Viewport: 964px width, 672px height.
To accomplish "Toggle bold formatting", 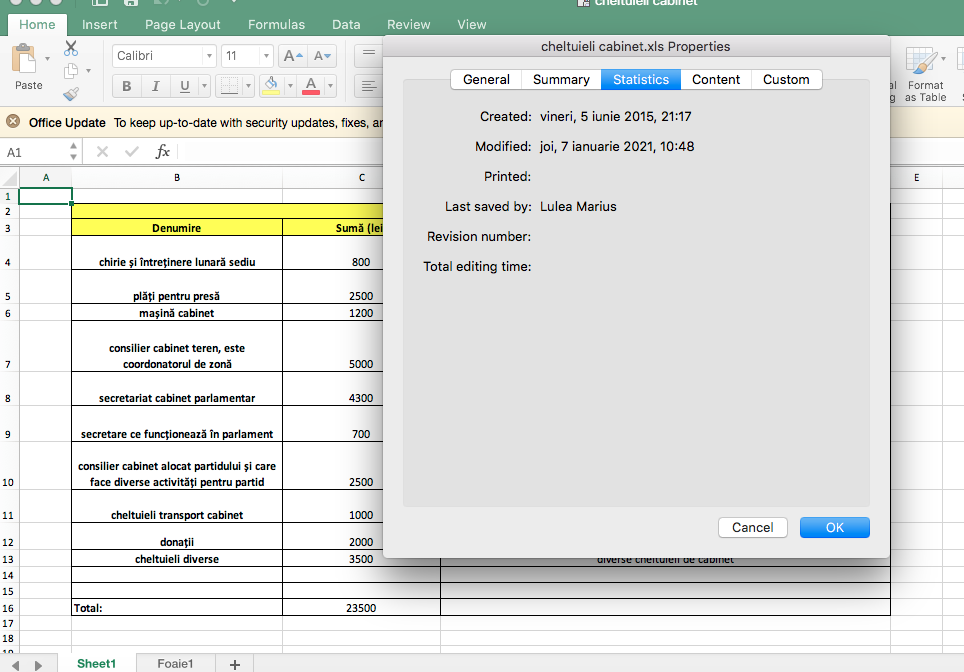I will pos(127,86).
